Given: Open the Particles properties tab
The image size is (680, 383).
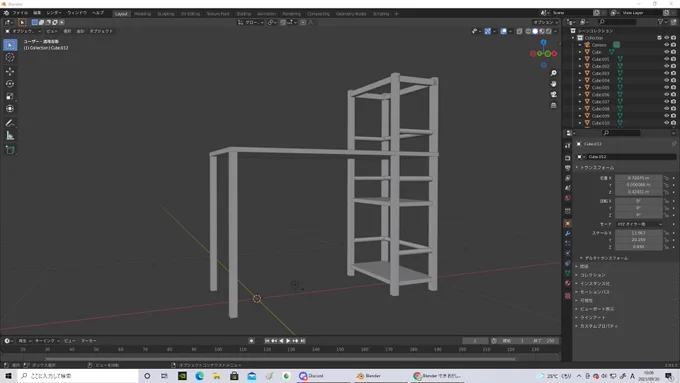Looking at the screenshot, I should tap(567, 243).
